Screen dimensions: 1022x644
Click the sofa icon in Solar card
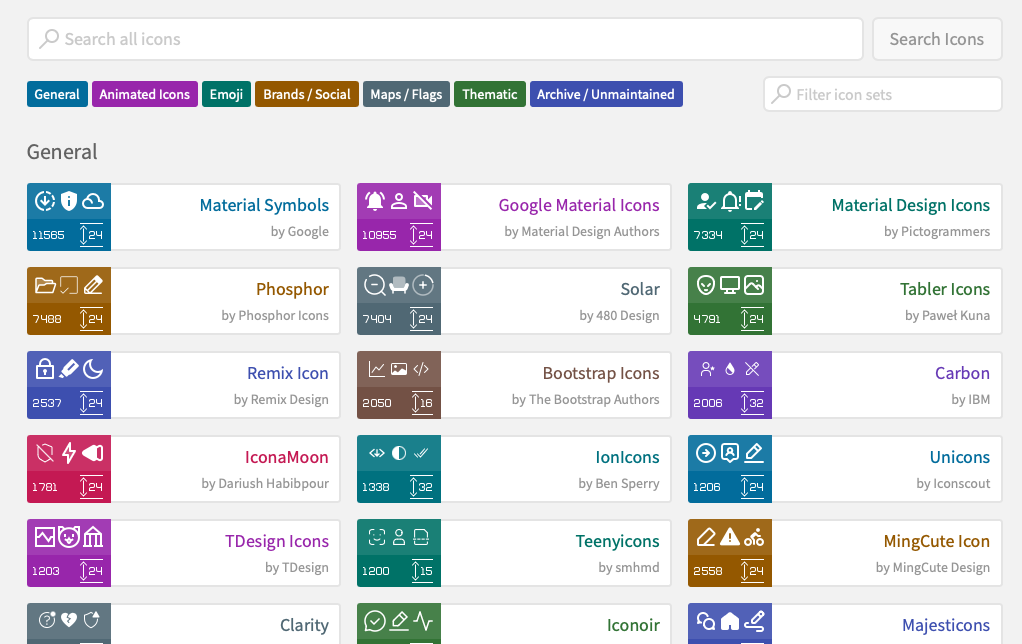coord(399,285)
